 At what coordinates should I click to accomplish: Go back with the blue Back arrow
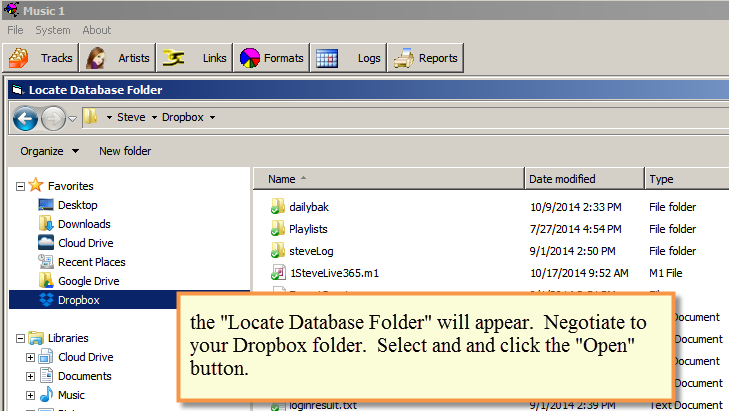(25, 118)
